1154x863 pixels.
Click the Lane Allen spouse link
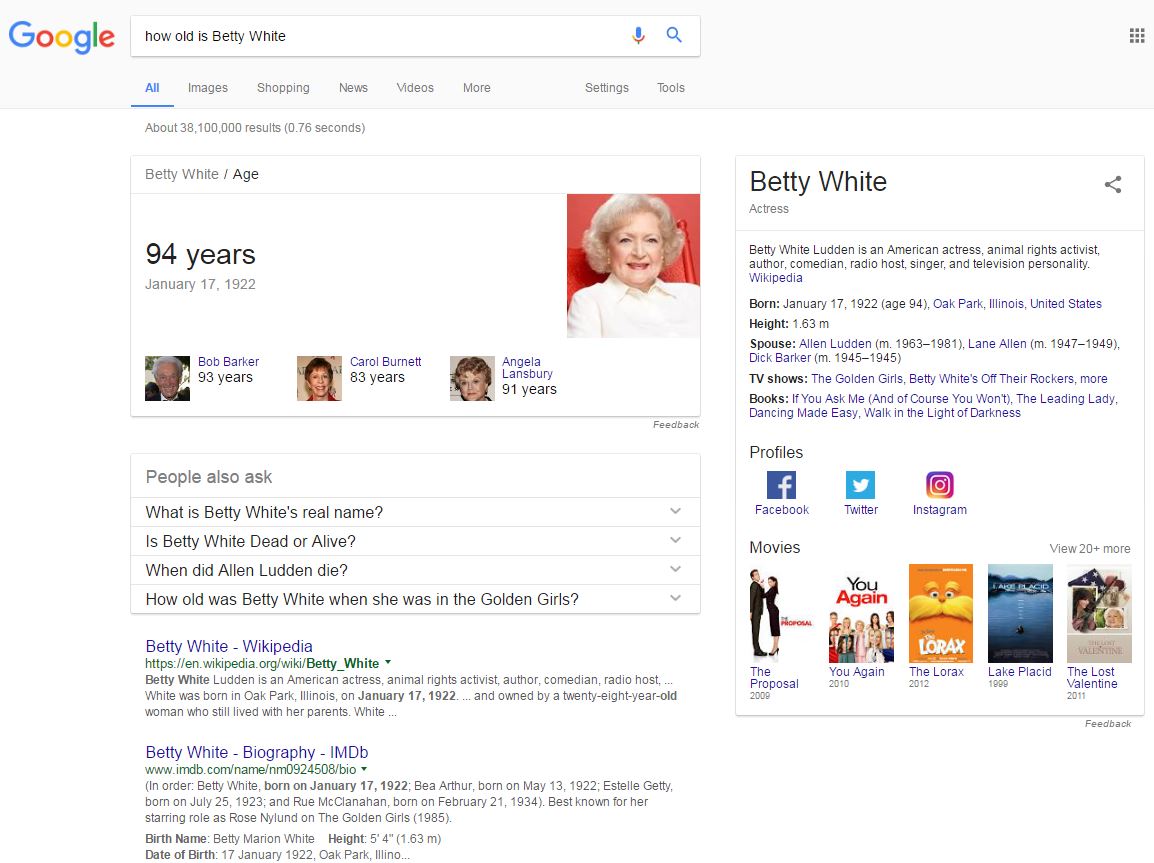pos(997,344)
